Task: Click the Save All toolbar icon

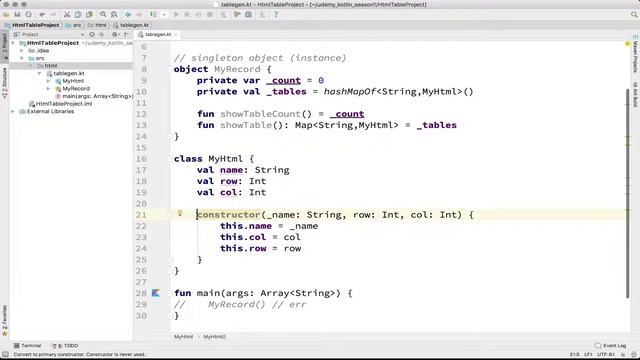Action: [17, 15]
